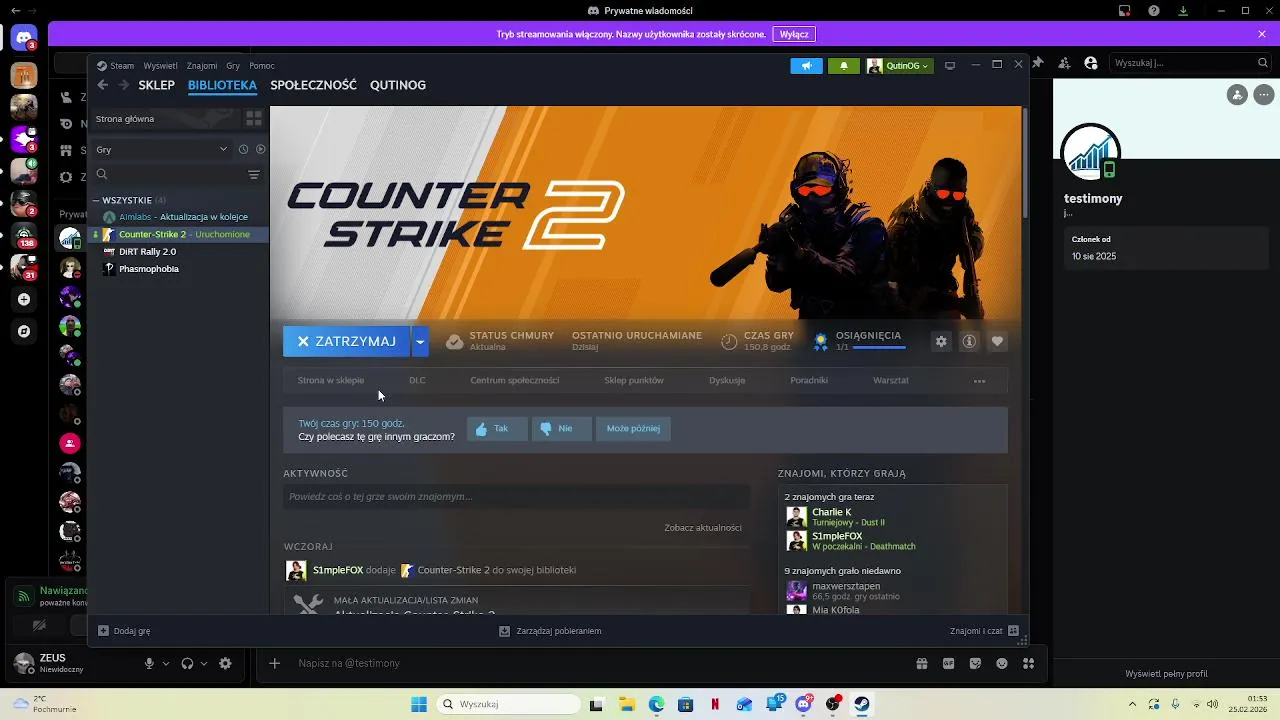Toggle ready-to-play filter icon

point(260,150)
